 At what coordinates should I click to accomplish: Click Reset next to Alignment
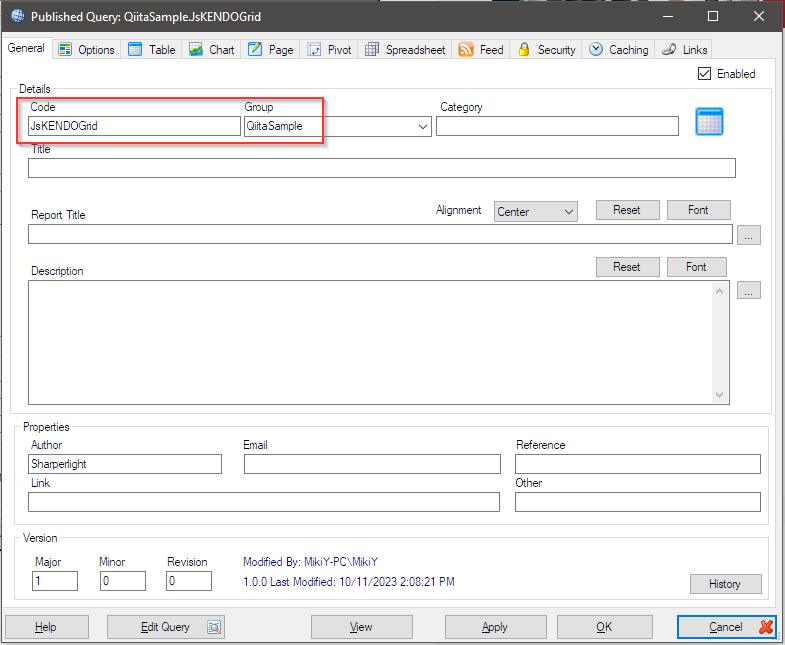pyautogui.click(x=627, y=210)
